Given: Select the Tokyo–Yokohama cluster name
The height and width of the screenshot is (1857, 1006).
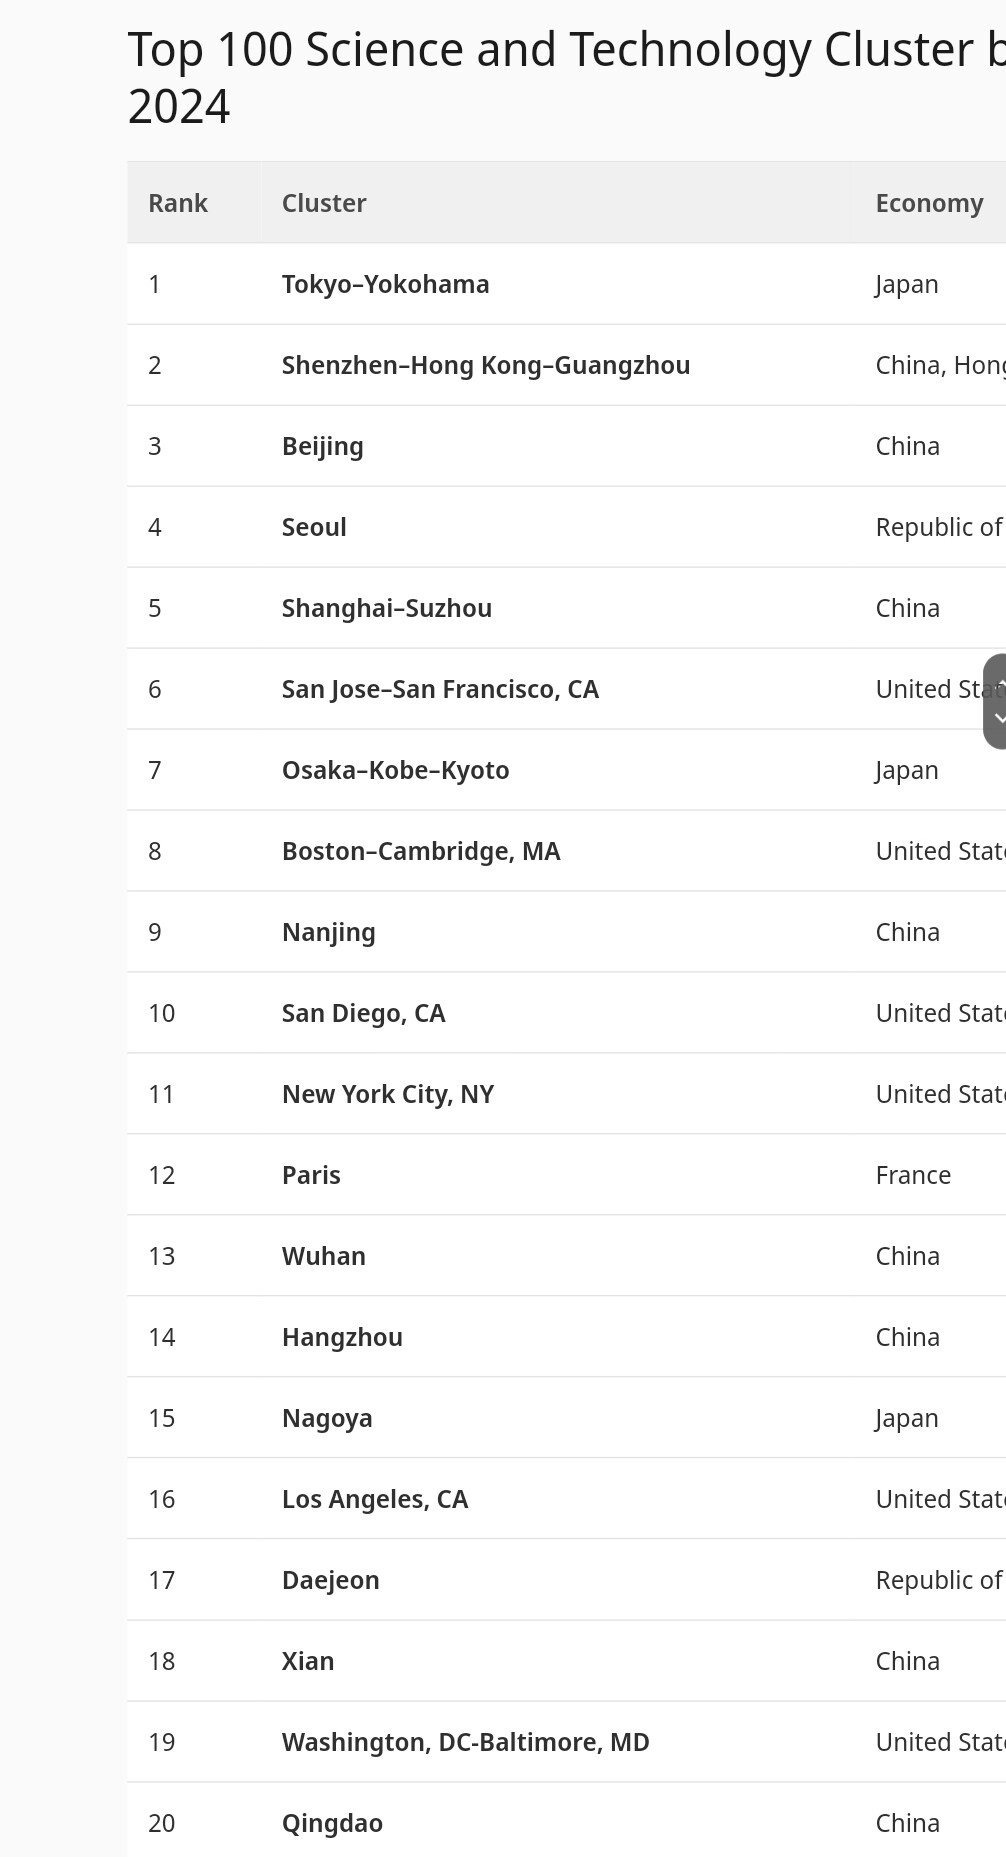Looking at the screenshot, I should pos(385,284).
